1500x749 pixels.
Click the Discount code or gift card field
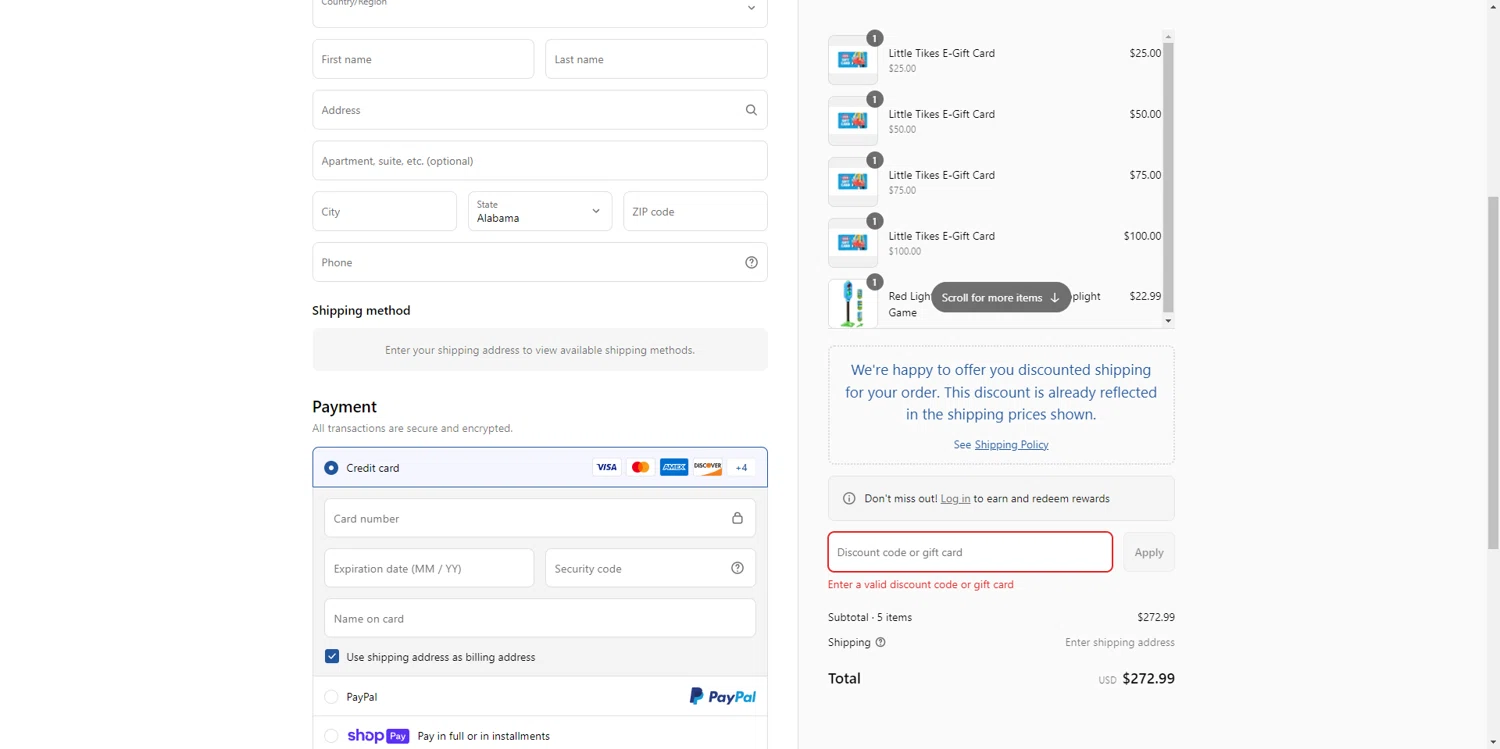click(x=970, y=552)
